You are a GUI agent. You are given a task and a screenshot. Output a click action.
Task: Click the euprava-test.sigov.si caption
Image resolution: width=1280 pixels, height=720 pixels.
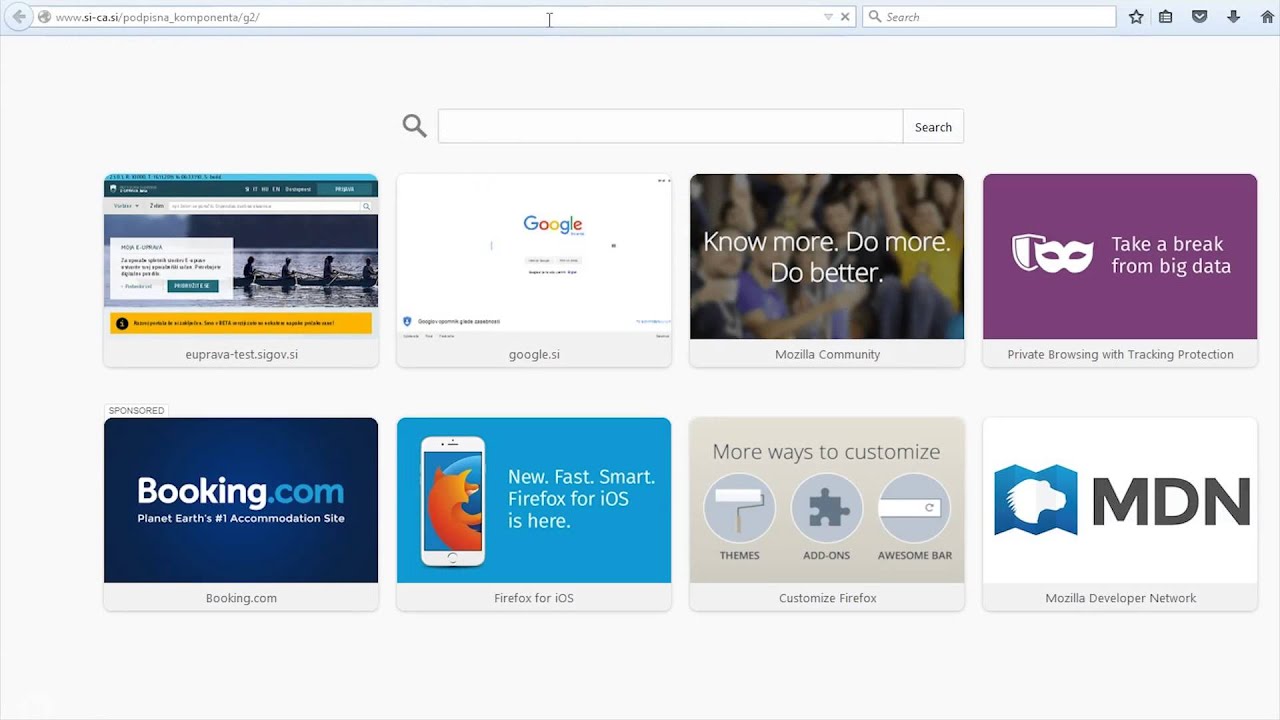241,354
